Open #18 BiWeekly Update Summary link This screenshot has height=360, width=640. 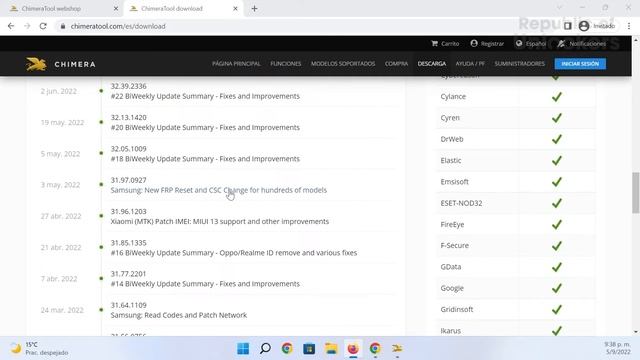205,159
